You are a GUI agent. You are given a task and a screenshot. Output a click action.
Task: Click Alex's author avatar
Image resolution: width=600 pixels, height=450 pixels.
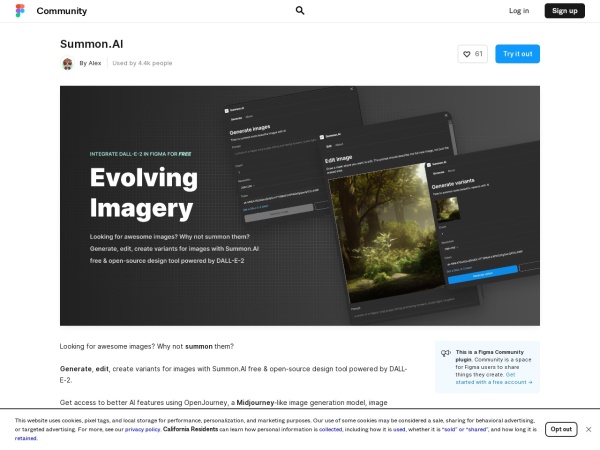[67, 63]
